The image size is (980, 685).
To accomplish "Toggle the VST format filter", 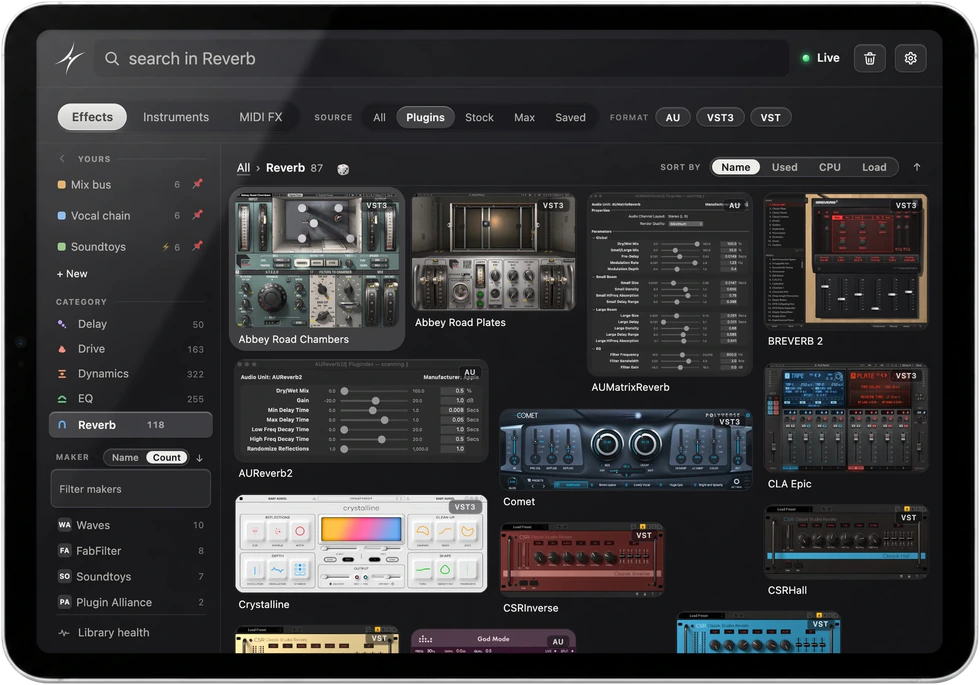I will [770, 118].
